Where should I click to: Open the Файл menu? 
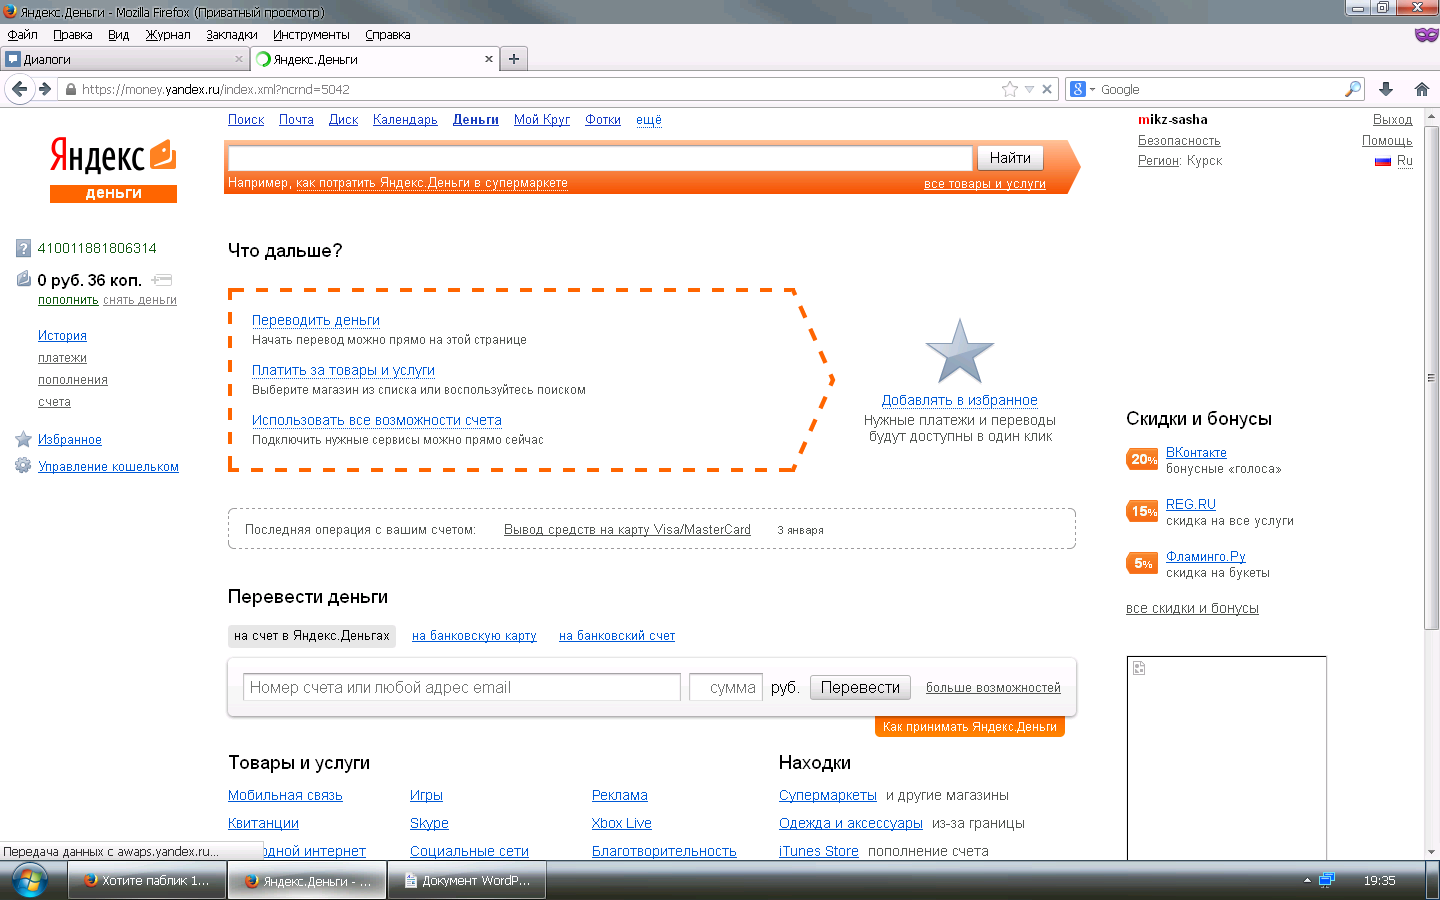(22, 35)
